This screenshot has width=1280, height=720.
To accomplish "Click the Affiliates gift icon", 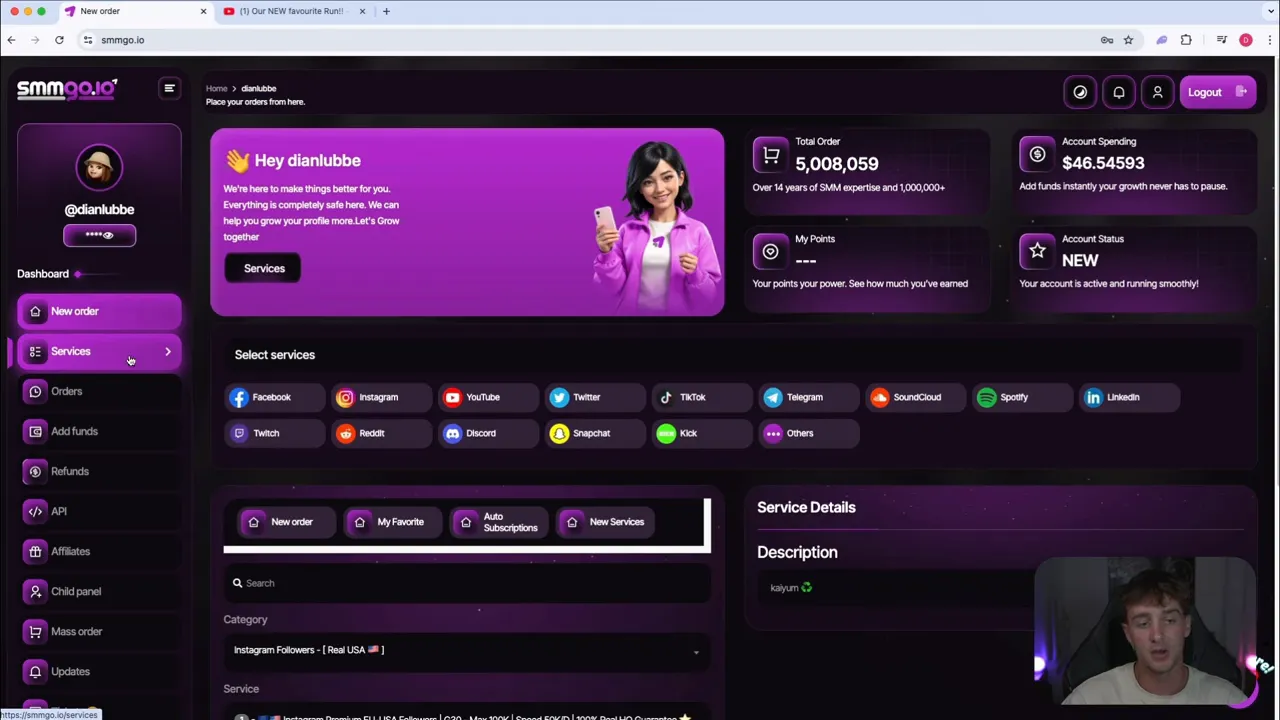I will click(35, 551).
